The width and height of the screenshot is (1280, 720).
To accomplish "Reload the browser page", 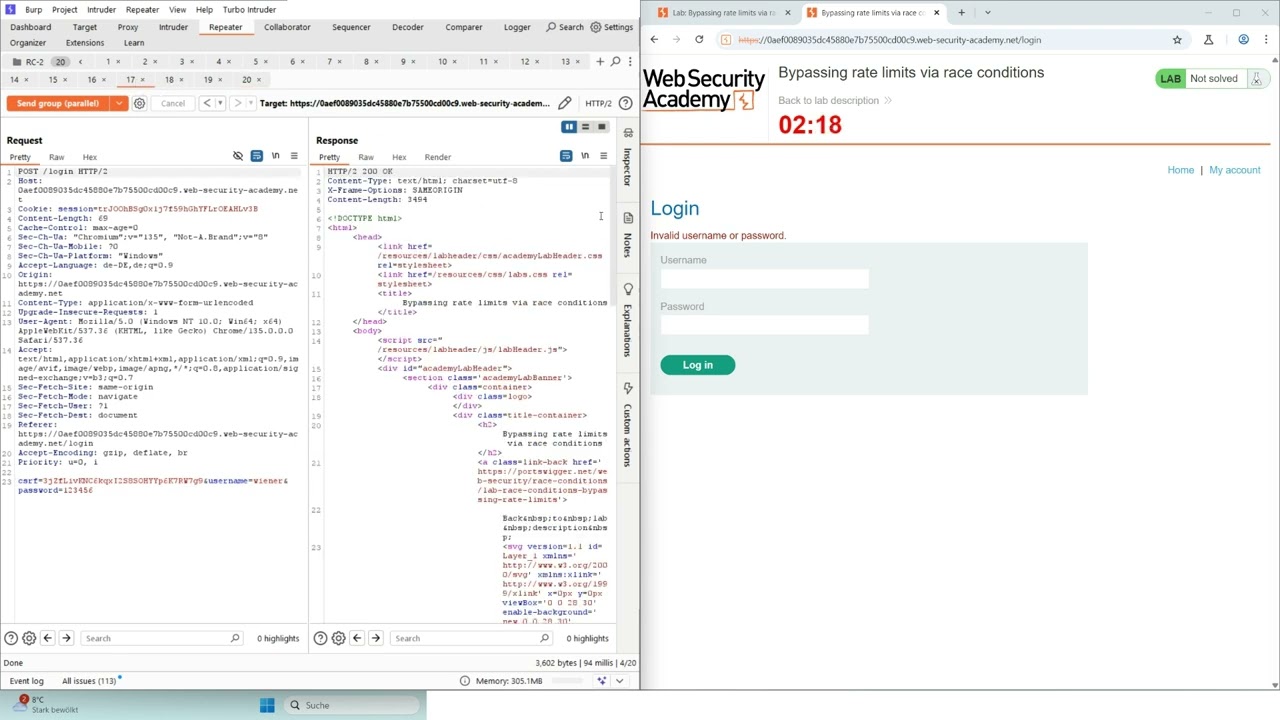I will click(699, 40).
